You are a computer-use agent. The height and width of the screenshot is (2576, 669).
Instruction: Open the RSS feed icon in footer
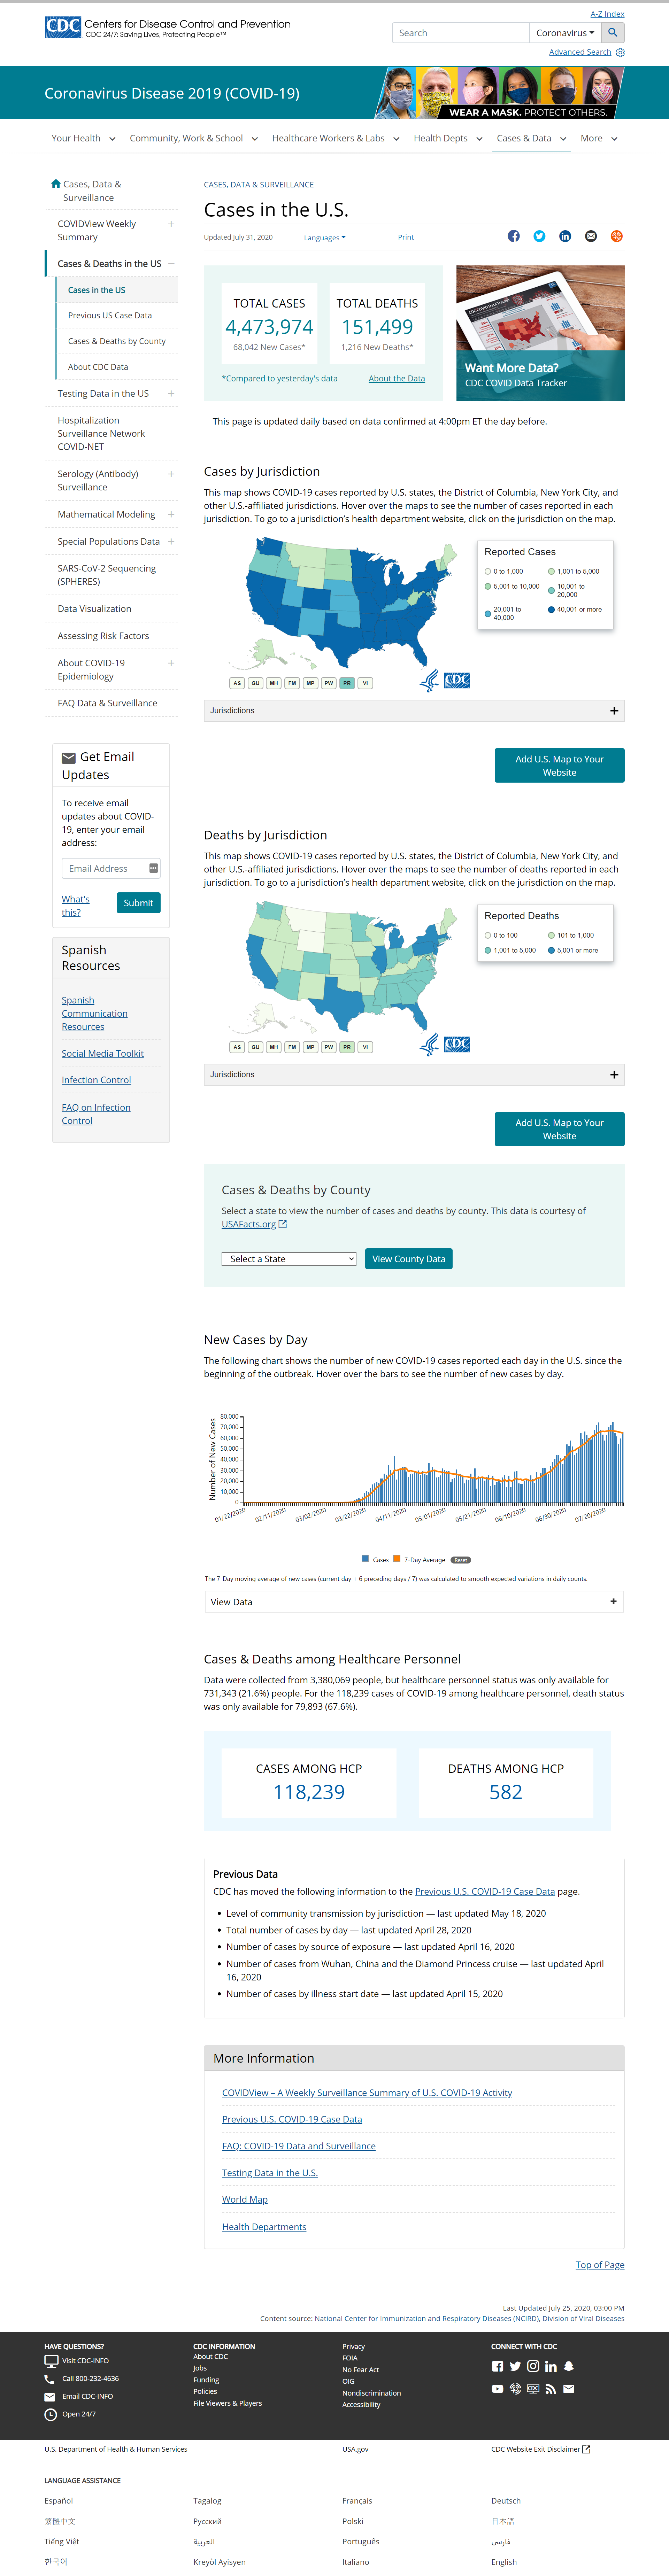click(551, 2389)
